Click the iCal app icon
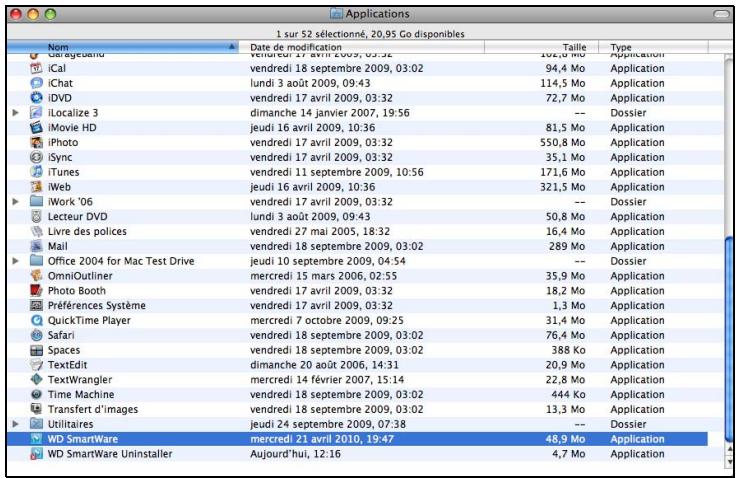 point(36,68)
